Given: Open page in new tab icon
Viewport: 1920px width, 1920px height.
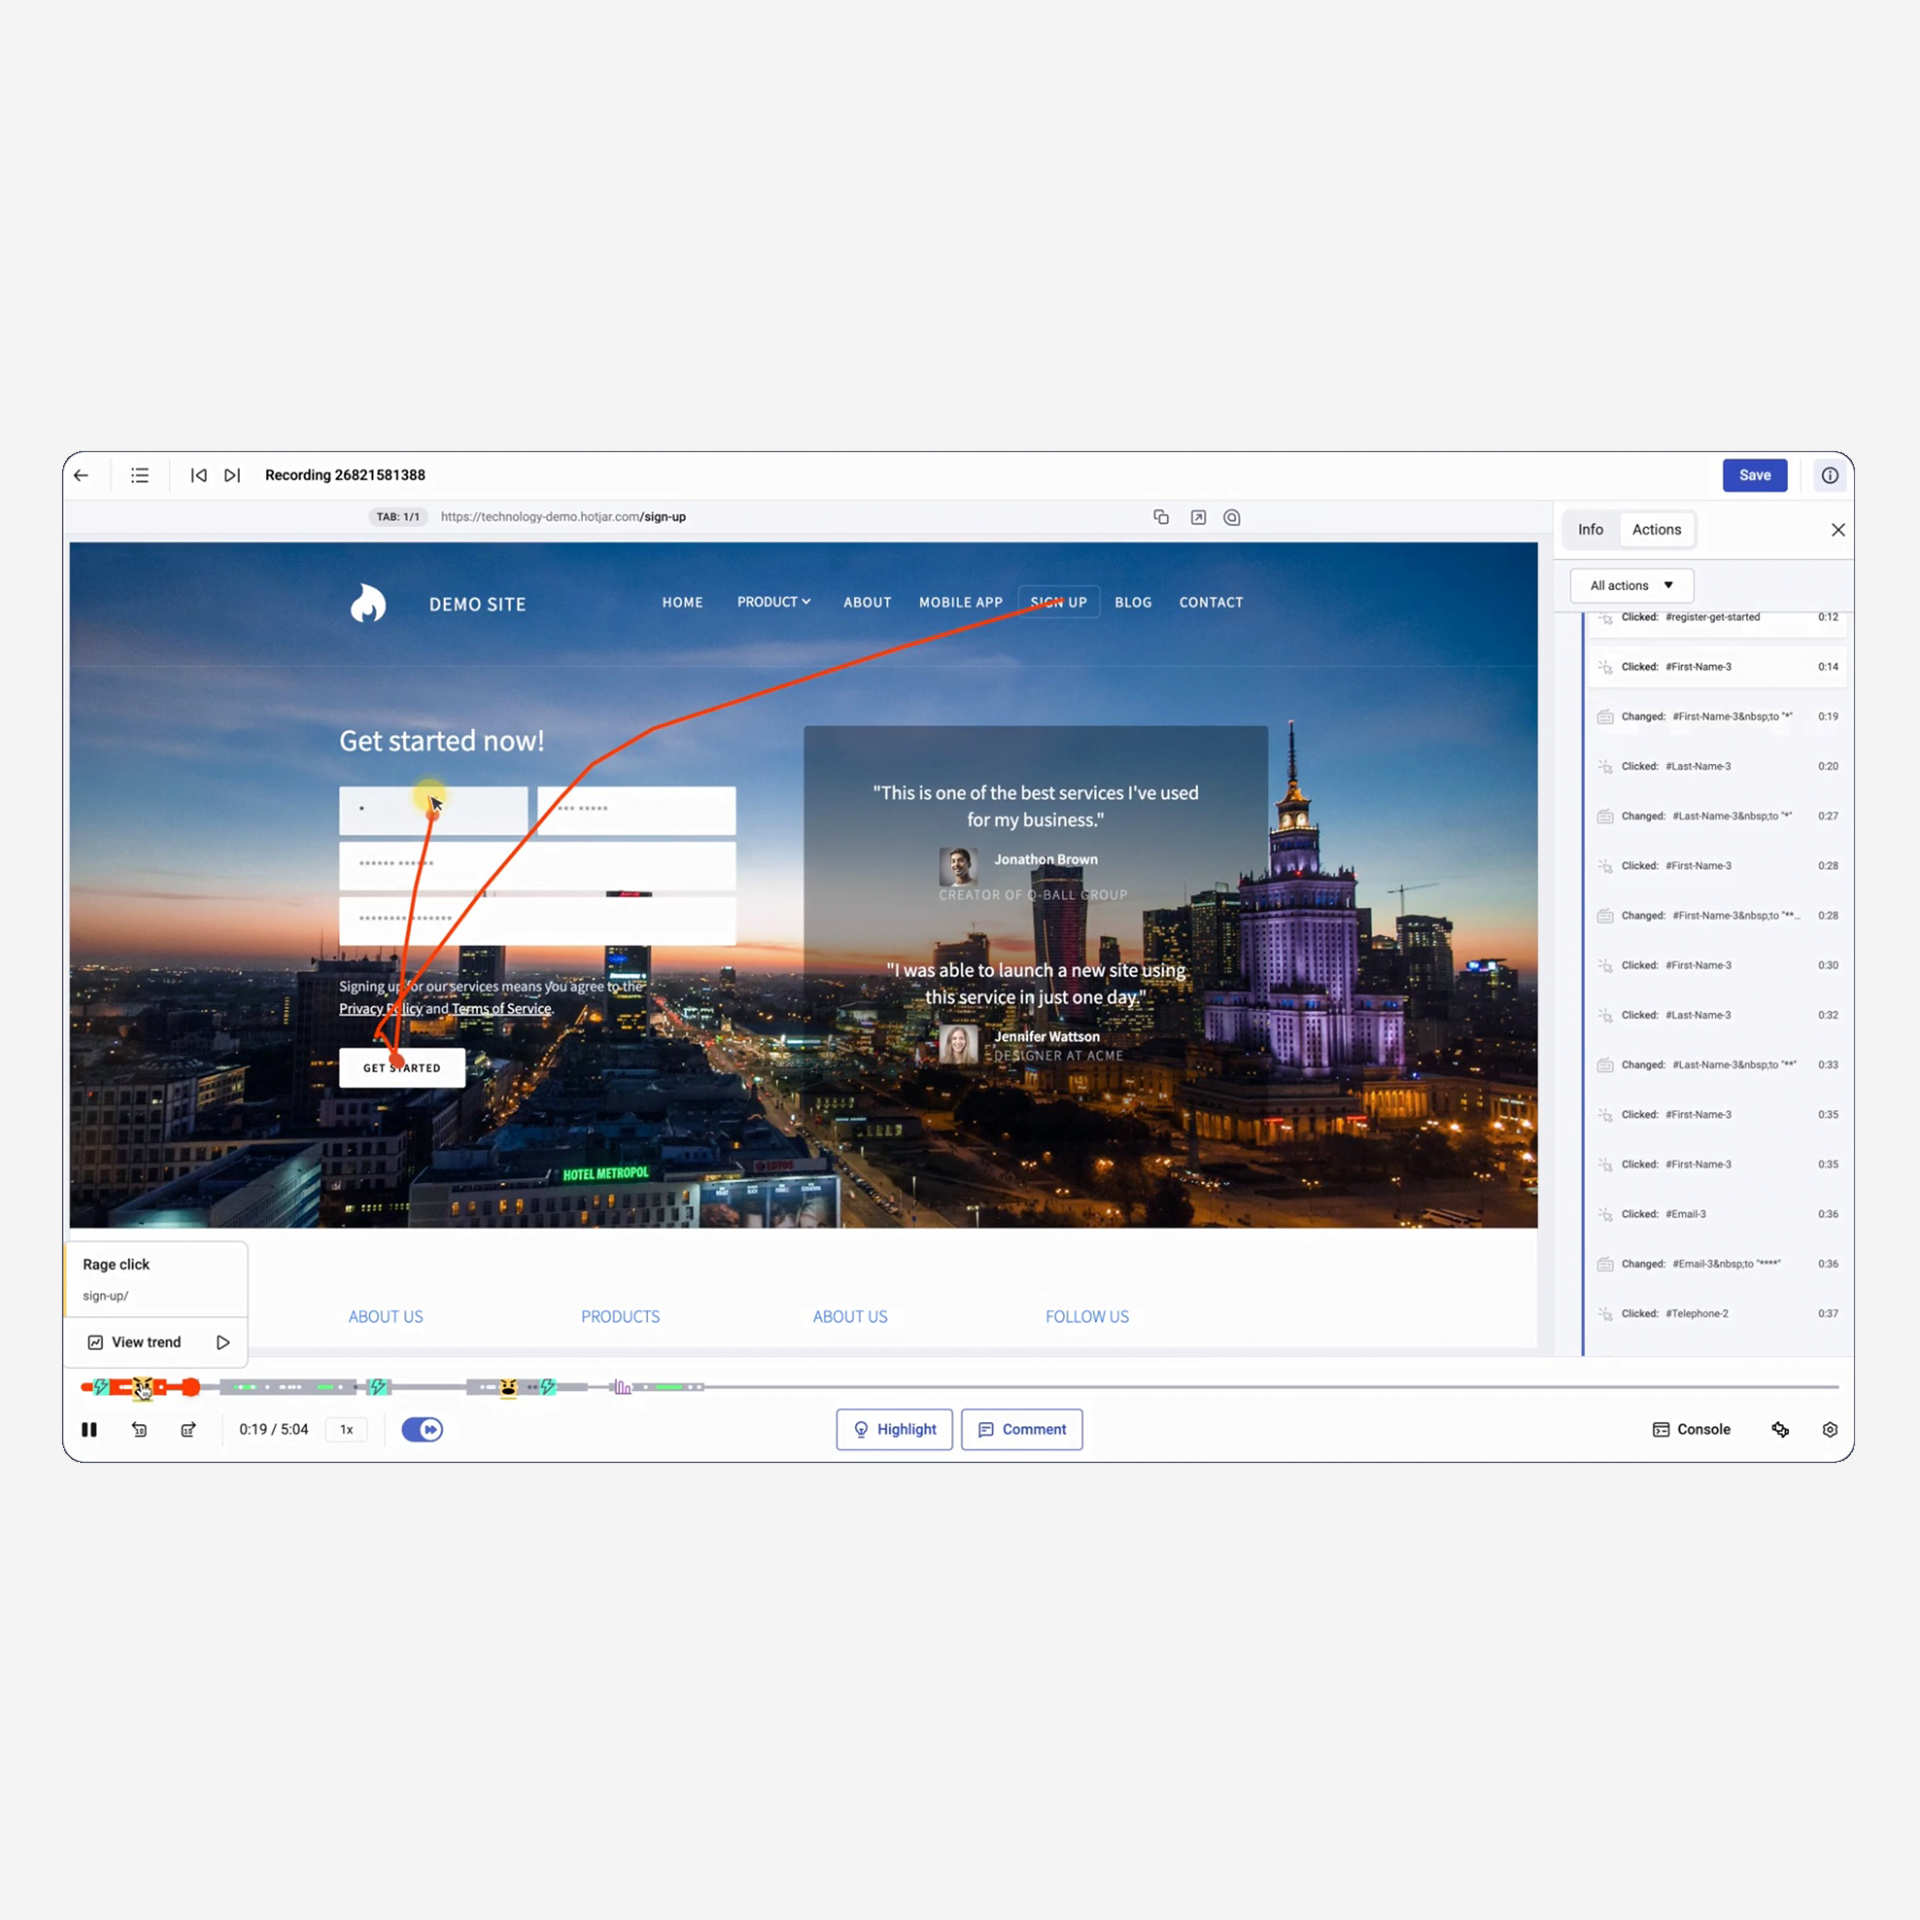Looking at the screenshot, I should pyautogui.click(x=1198, y=517).
